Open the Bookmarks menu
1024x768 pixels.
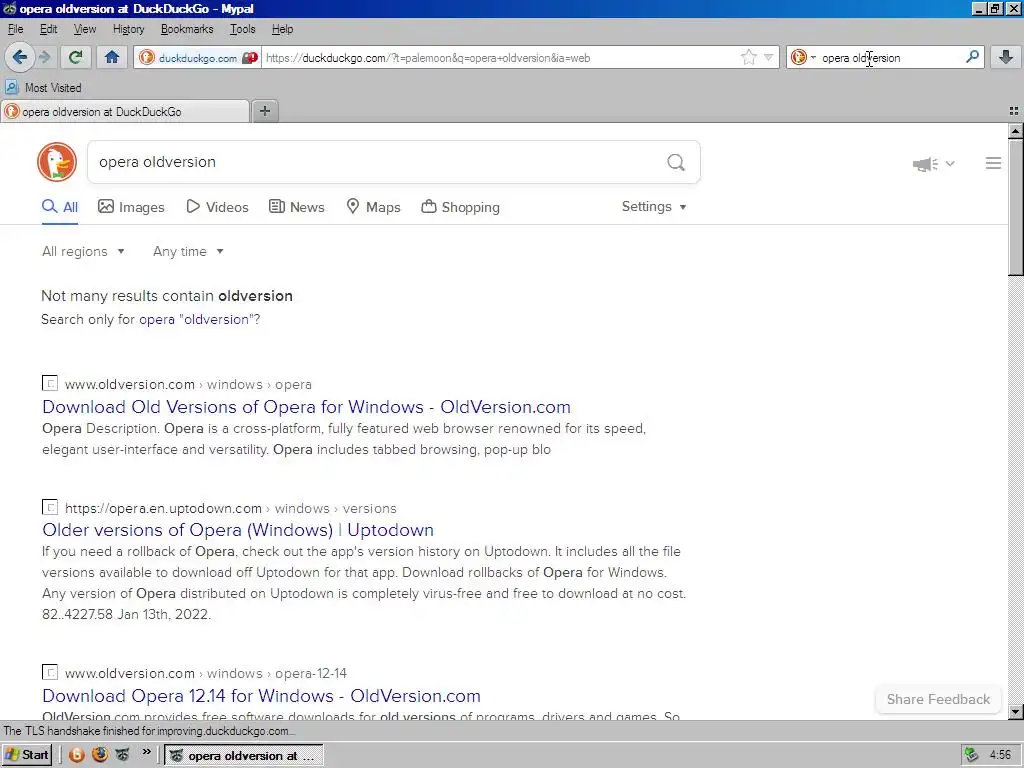(187, 29)
